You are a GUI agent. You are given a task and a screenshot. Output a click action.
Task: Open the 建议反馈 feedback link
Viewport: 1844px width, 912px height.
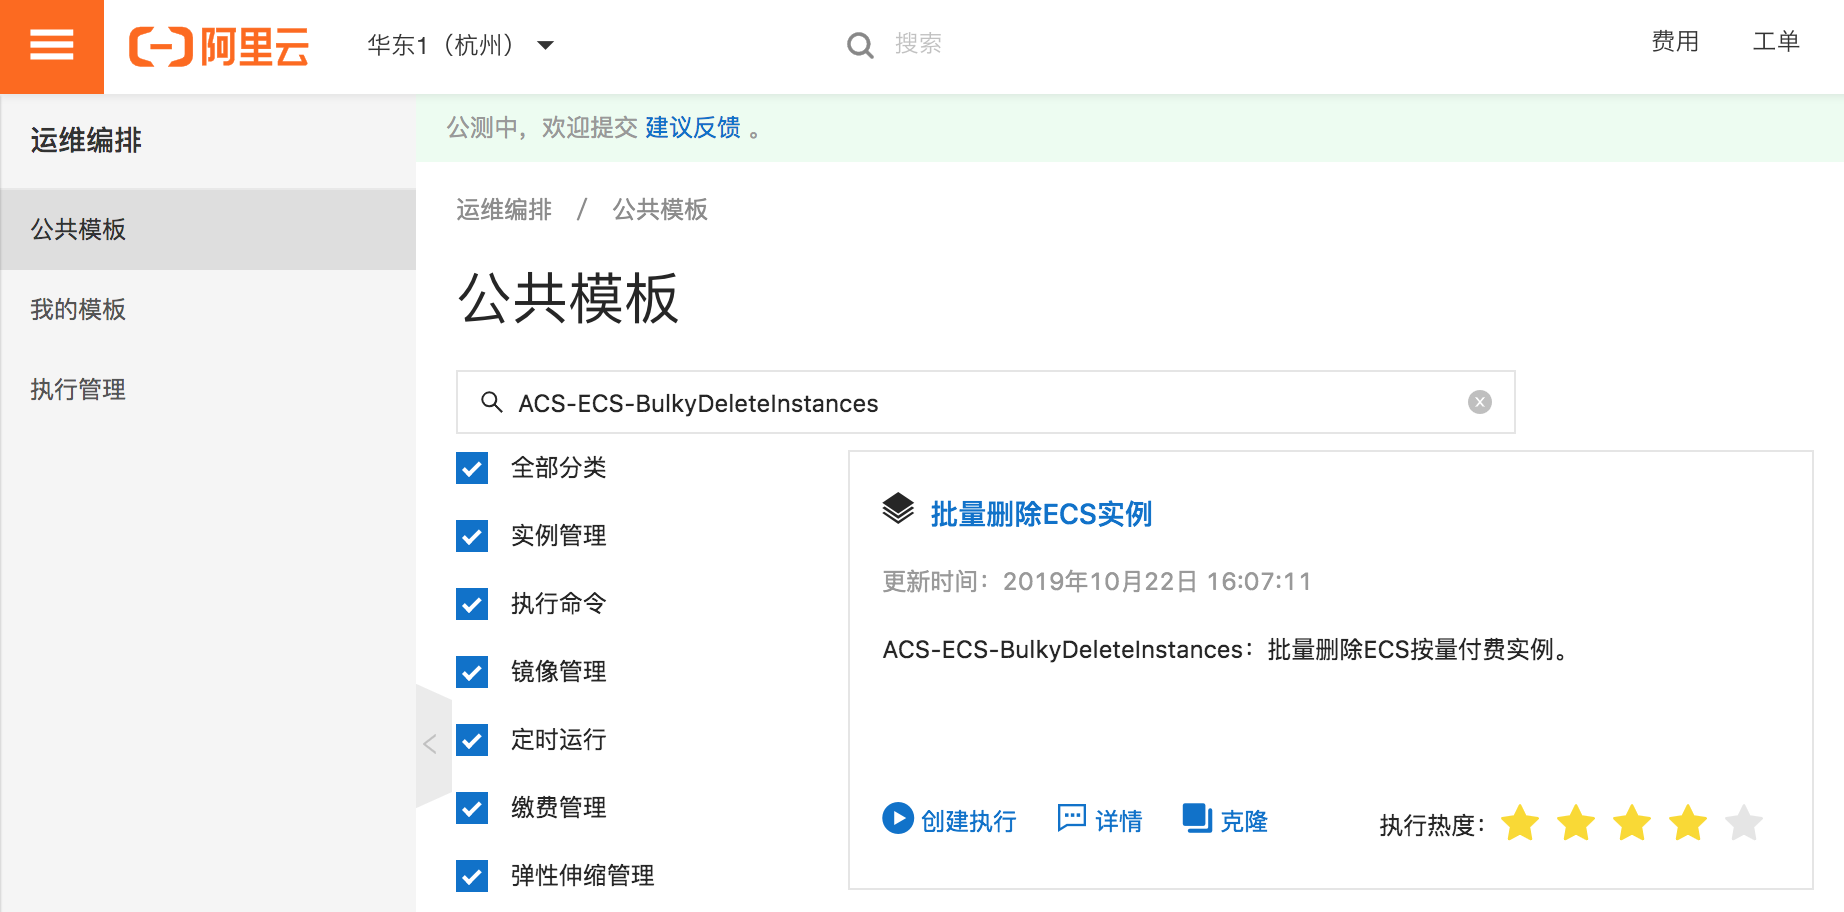click(693, 128)
